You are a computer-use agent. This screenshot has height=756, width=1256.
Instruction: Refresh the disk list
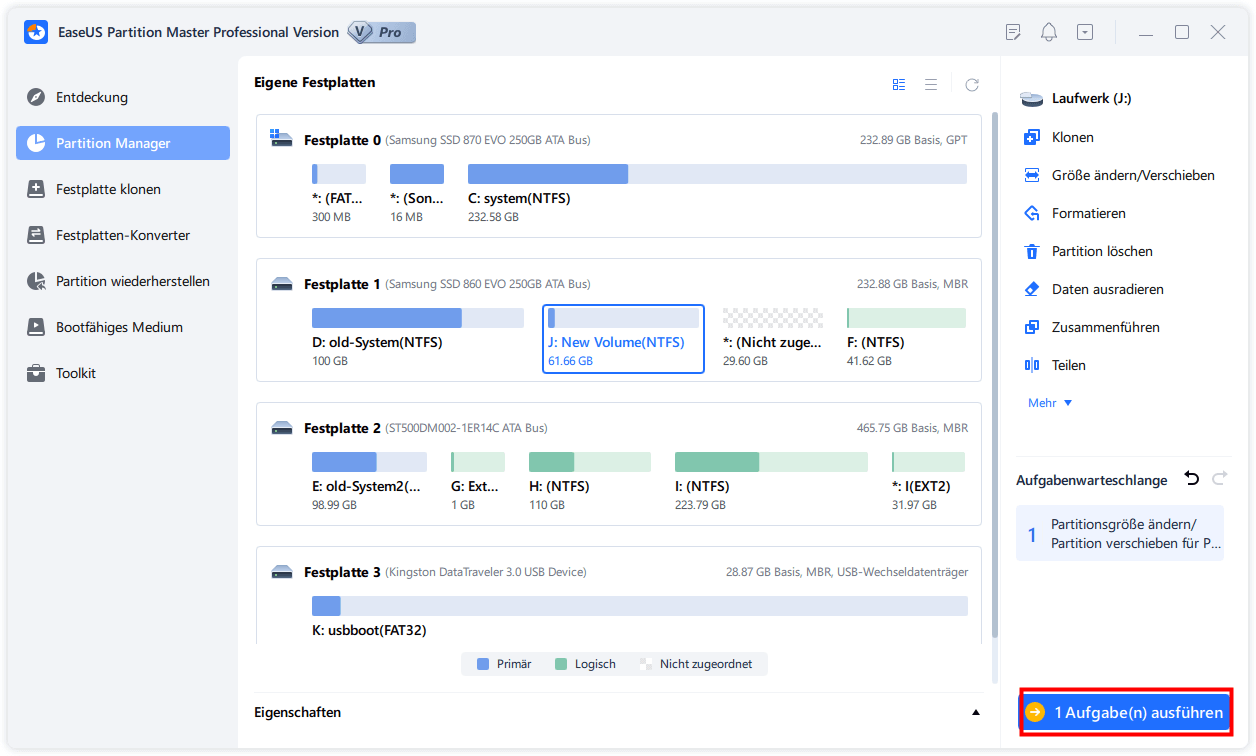coord(972,85)
